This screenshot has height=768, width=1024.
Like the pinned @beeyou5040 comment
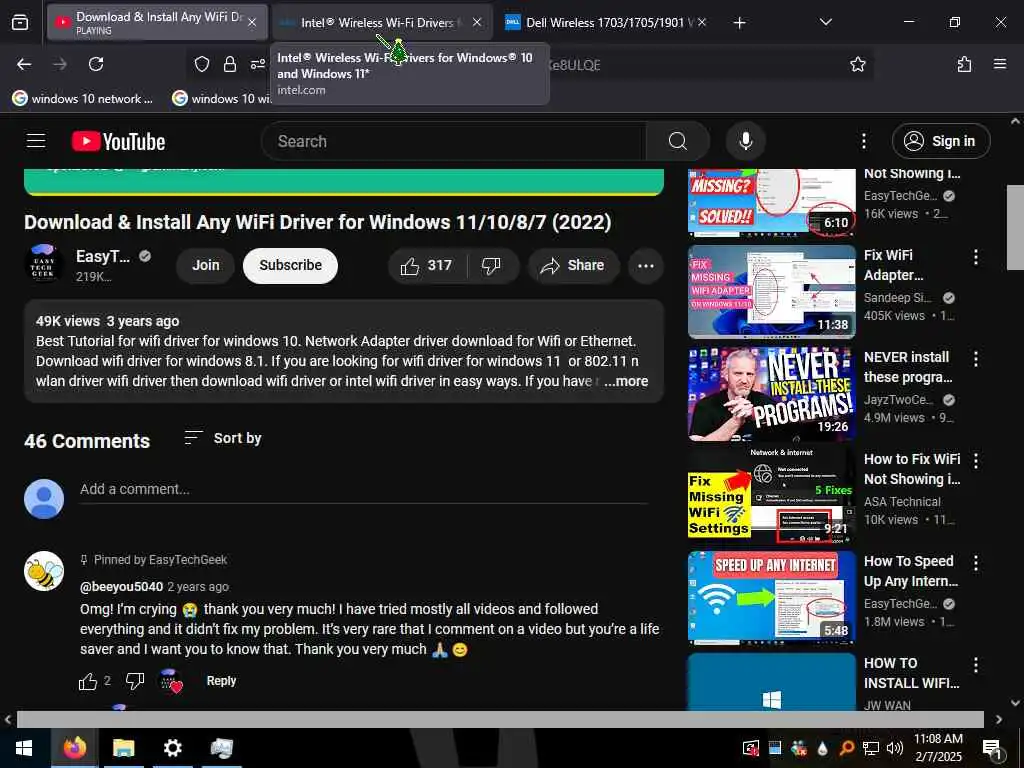88,681
